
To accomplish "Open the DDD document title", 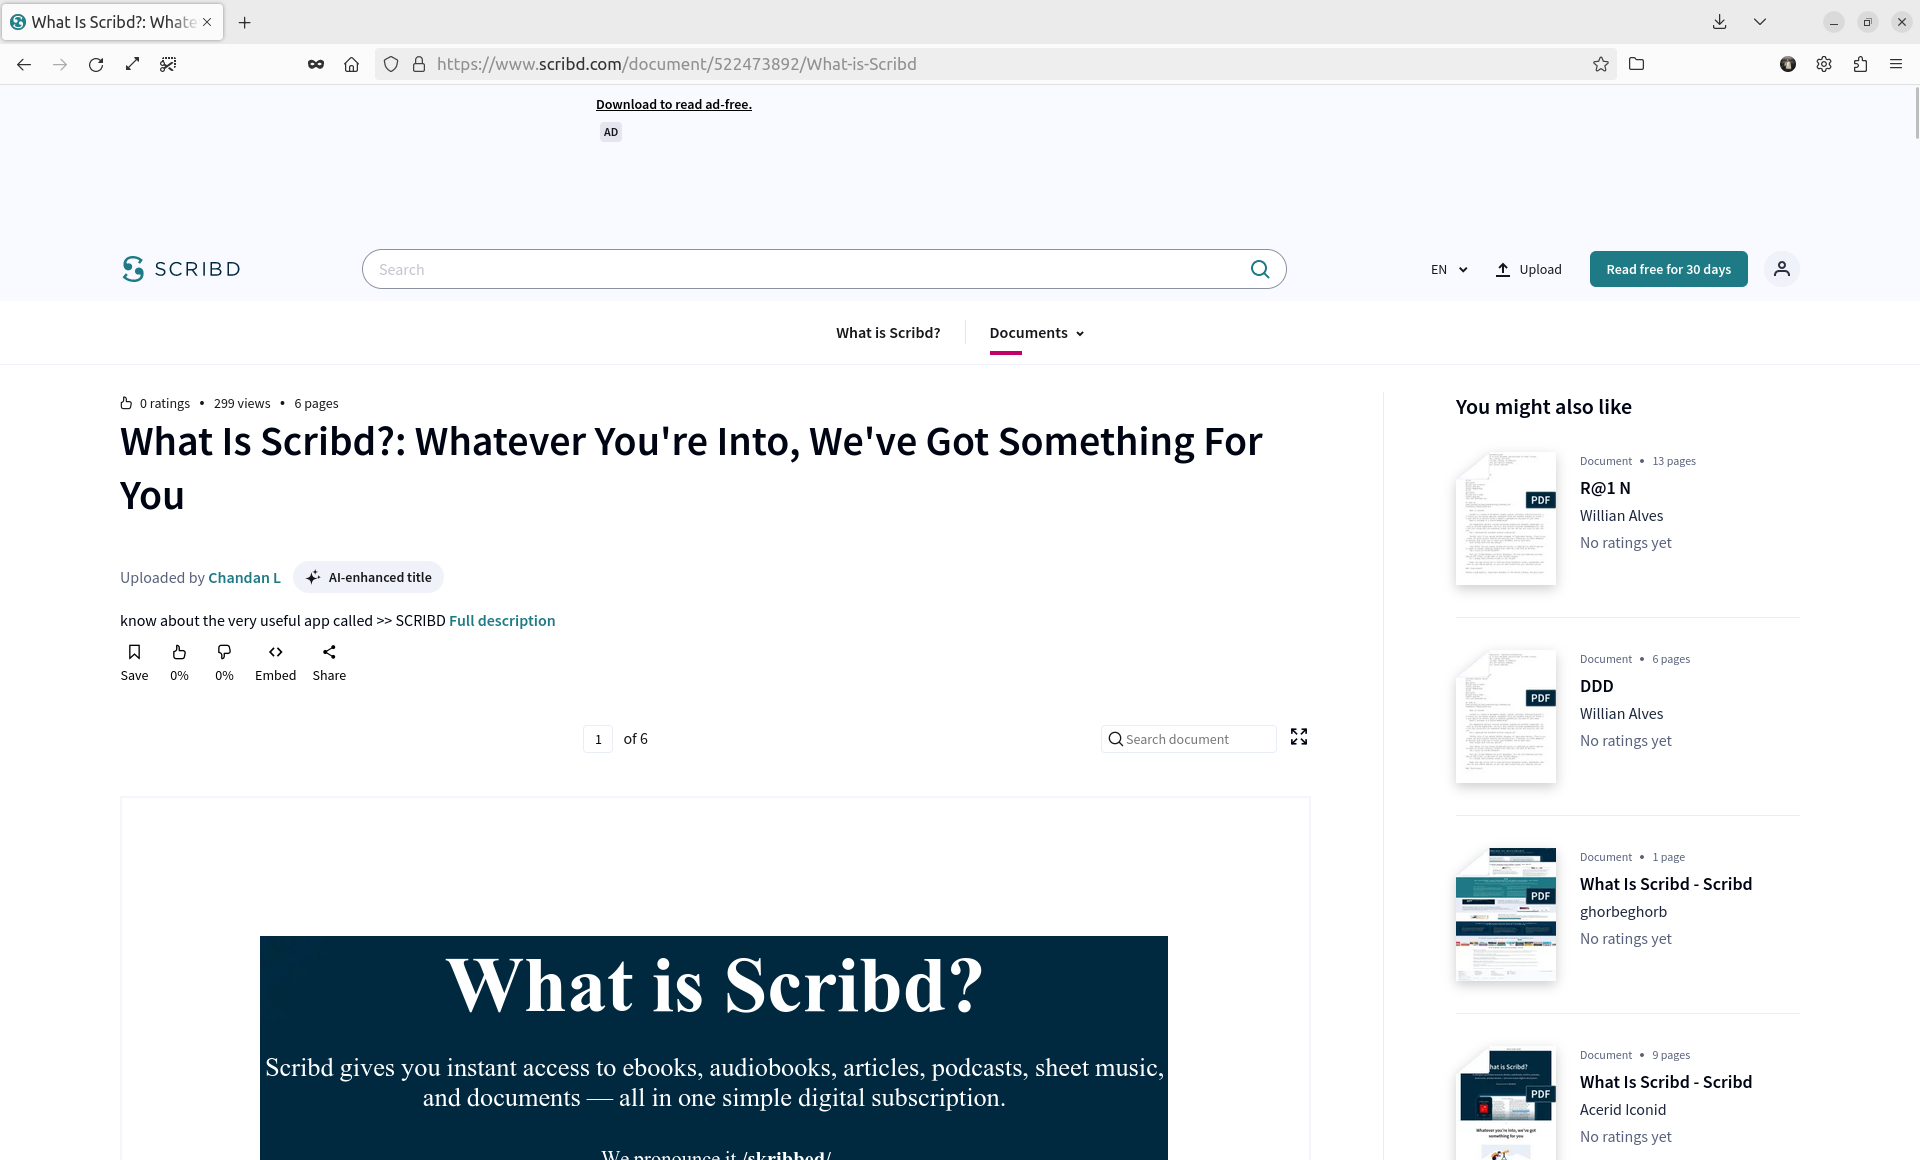I will [x=1596, y=686].
